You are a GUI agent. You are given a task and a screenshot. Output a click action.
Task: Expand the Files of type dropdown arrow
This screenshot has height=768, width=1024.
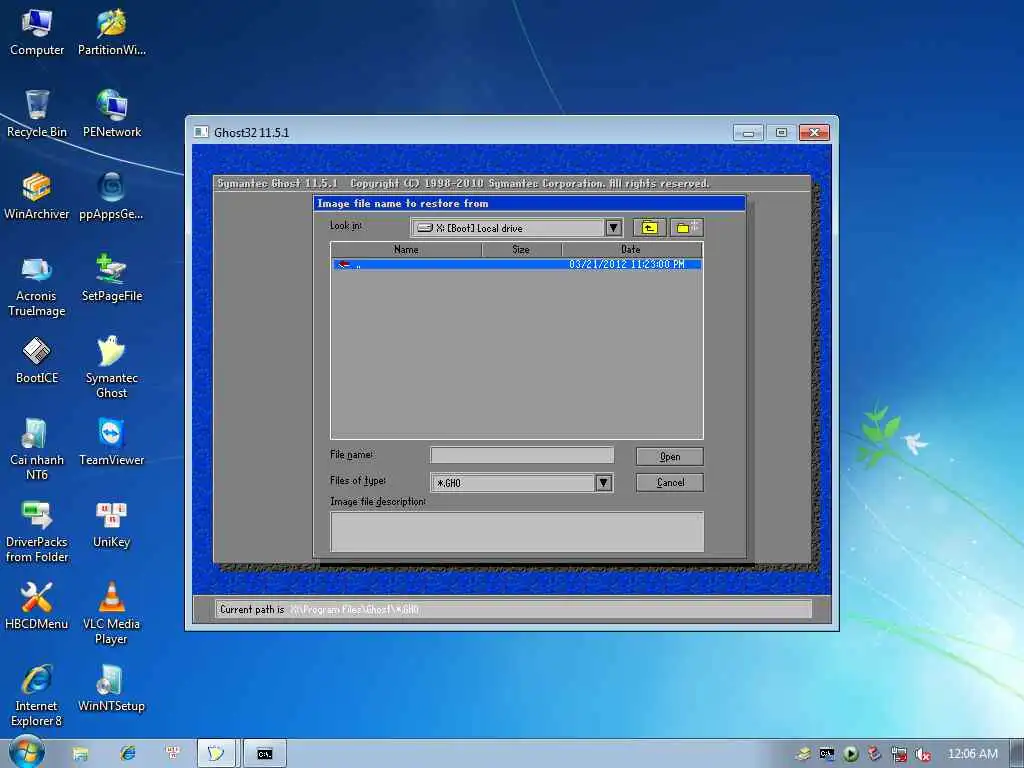click(x=603, y=483)
